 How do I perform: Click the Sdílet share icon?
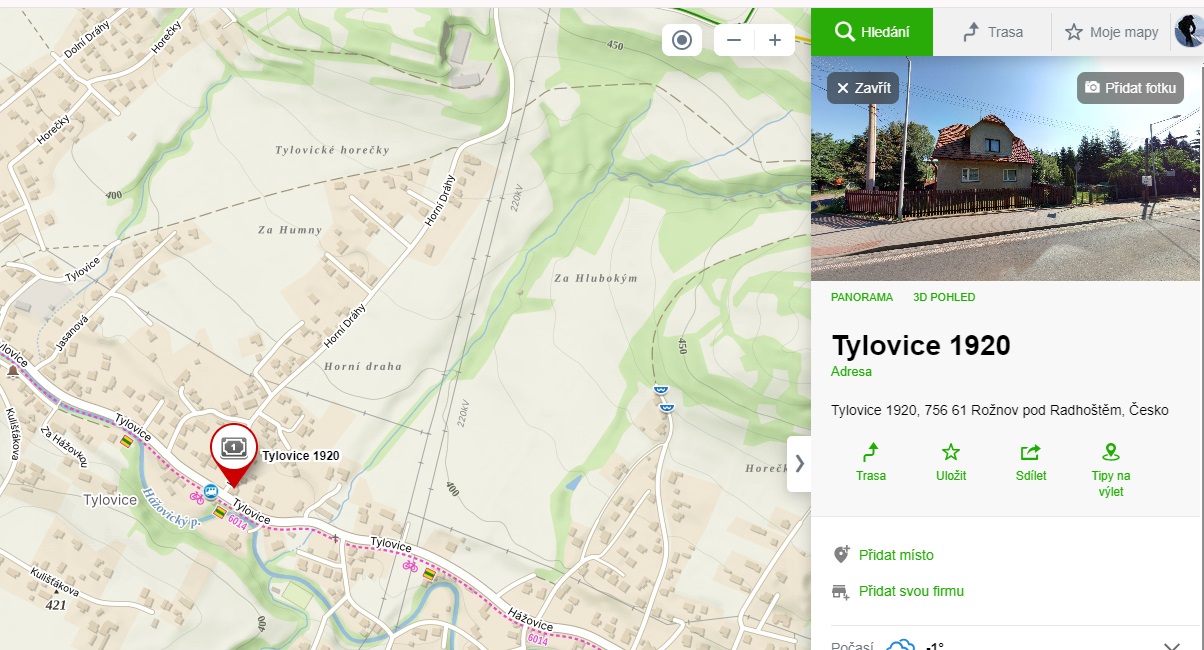coord(1030,452)
